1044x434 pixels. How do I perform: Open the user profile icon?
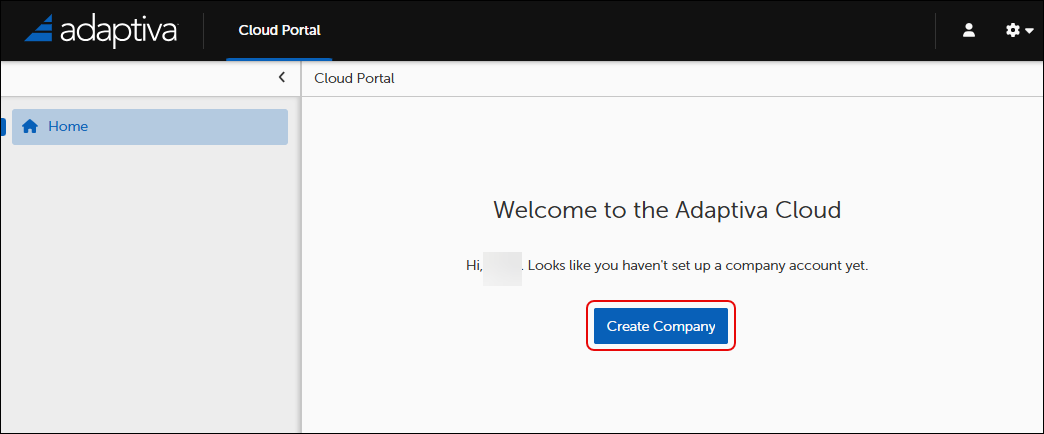click(969, 30)
